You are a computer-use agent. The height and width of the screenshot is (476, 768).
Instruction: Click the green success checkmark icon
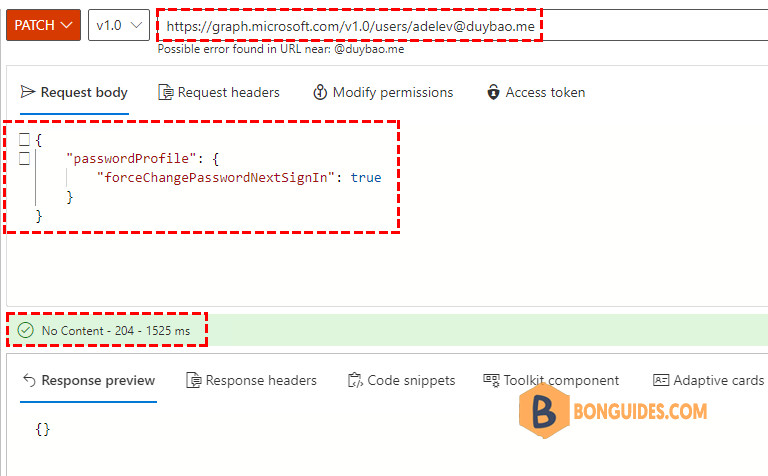point(25,331)
